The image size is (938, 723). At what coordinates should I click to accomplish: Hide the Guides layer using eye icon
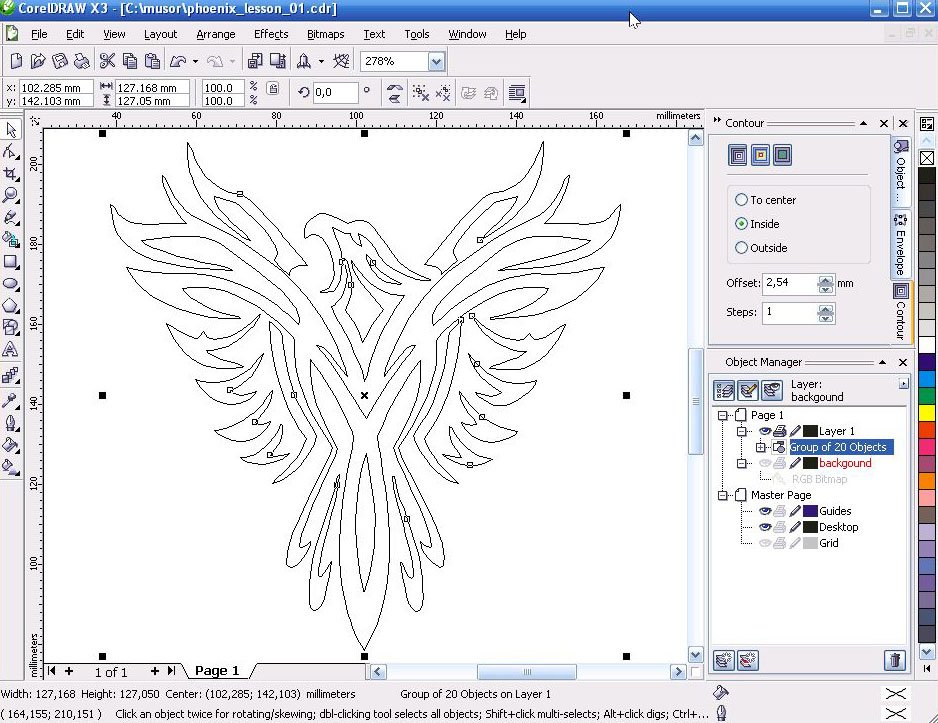click(x=765, y=511)
